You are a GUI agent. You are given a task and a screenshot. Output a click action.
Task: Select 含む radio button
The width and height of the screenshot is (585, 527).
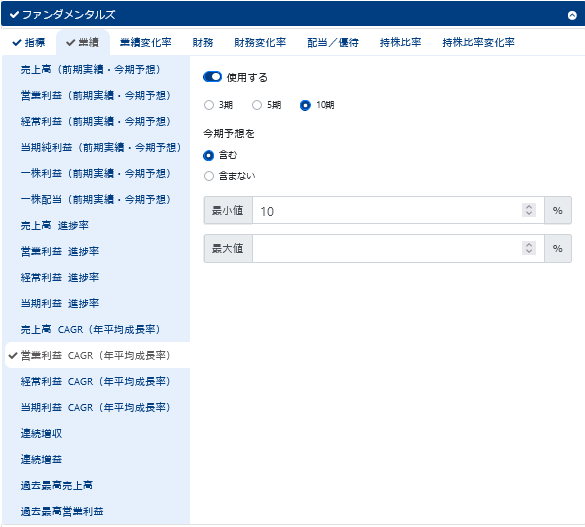coord(209,155)
